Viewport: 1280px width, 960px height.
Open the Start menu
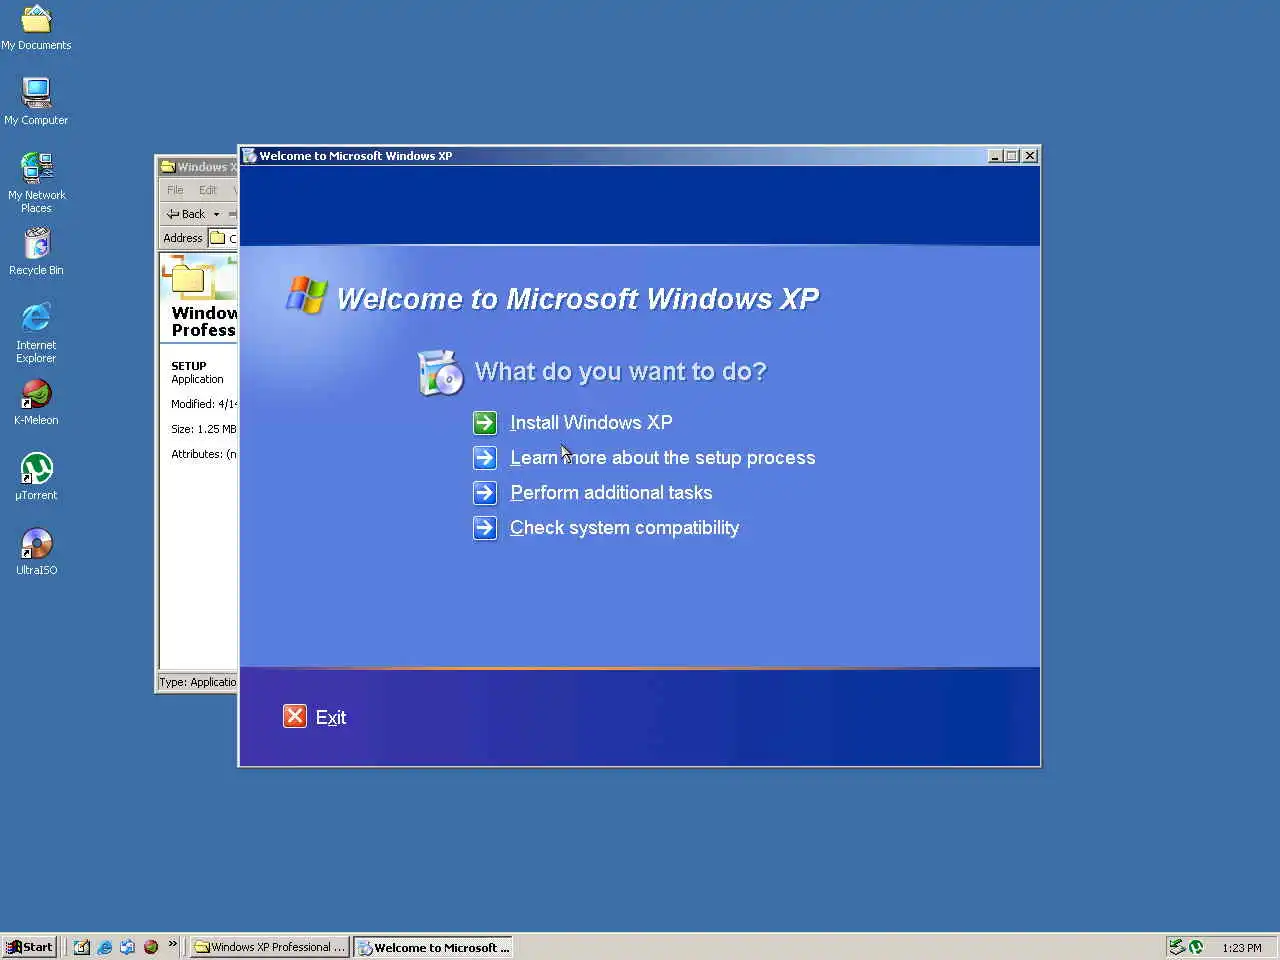pos(29,947)
